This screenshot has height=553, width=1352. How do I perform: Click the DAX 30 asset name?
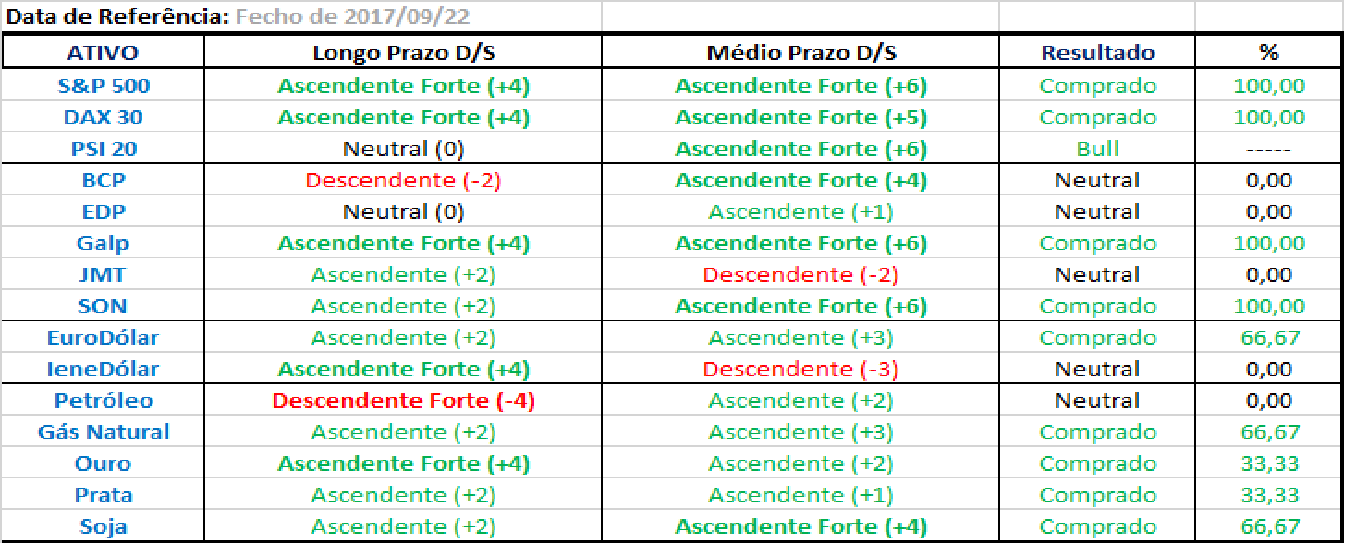tap(103, 117)
